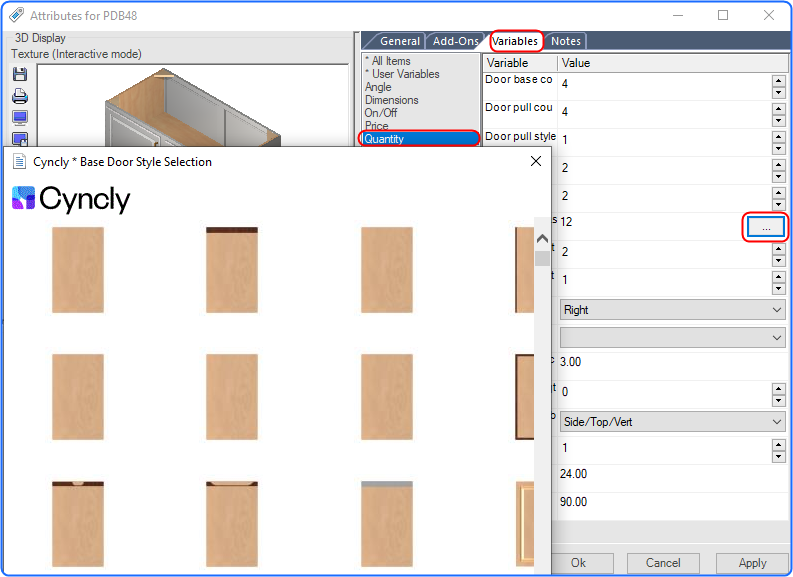Viewport: 793px width, 577px height.
Task: Select the Price category
Action: (376, 125)
